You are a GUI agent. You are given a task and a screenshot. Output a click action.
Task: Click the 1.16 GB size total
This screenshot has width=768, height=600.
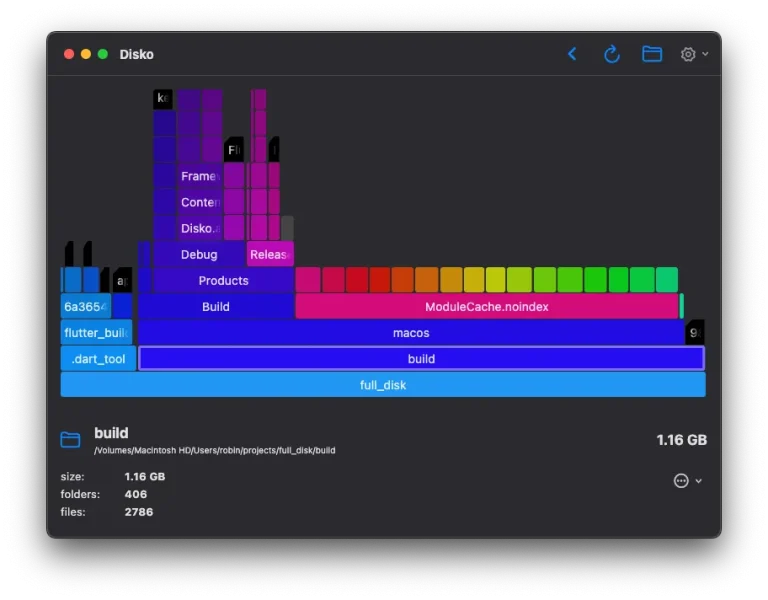click(x=681, y=440)
